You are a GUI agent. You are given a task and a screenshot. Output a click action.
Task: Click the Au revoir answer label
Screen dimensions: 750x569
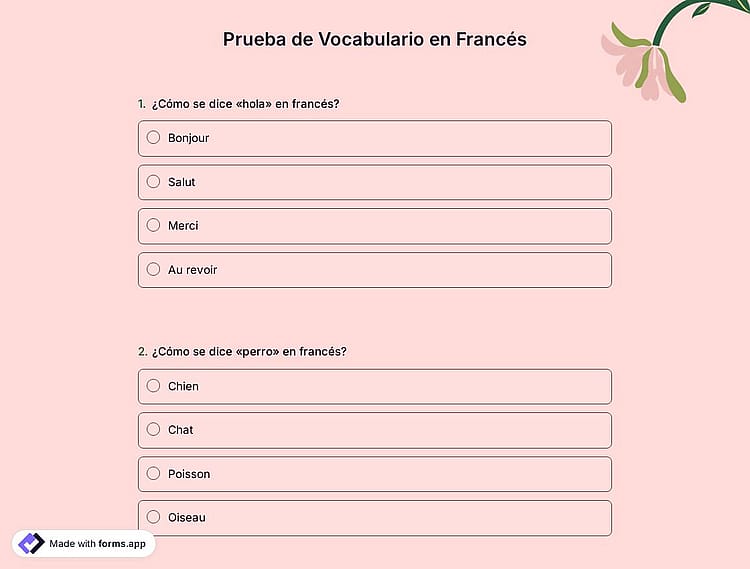[192, 270]
